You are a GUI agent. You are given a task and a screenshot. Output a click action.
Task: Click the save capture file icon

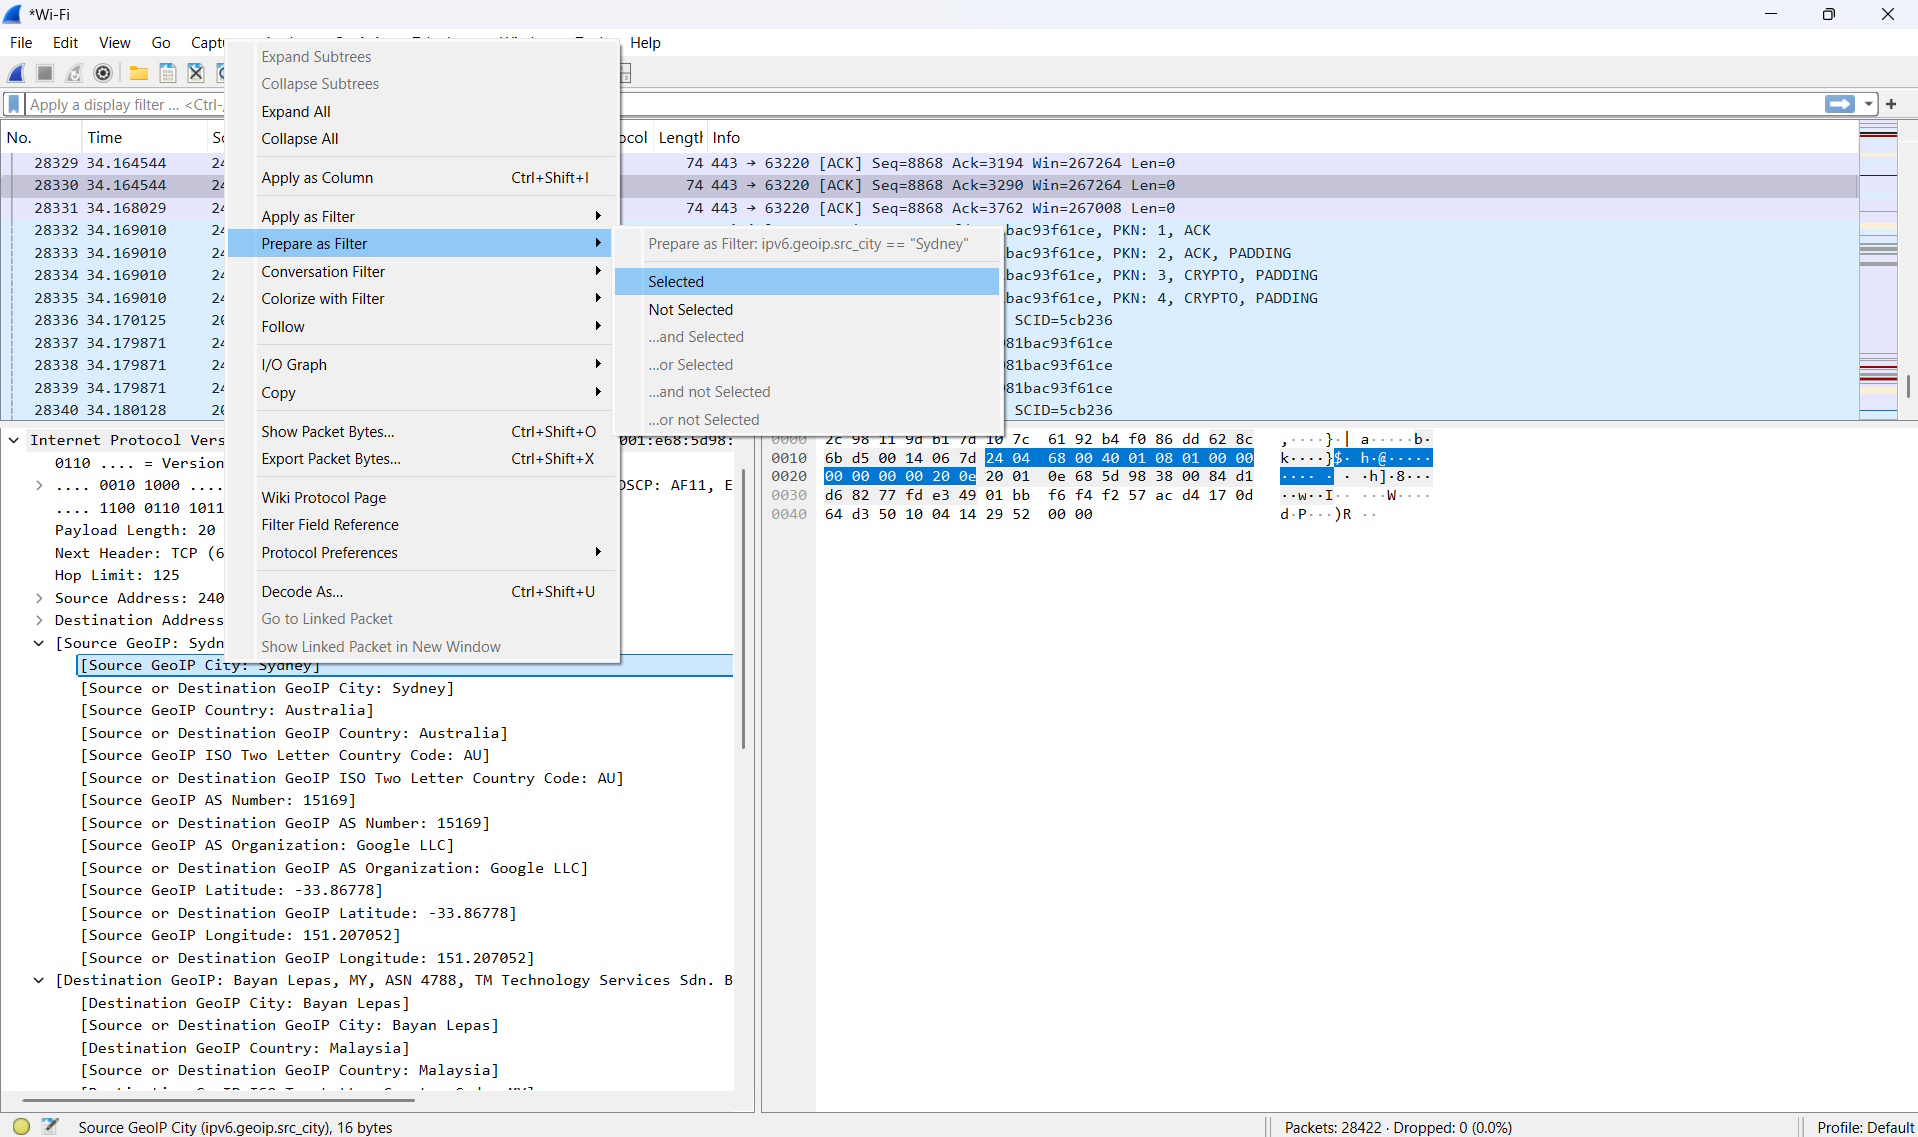click(168, 73)
